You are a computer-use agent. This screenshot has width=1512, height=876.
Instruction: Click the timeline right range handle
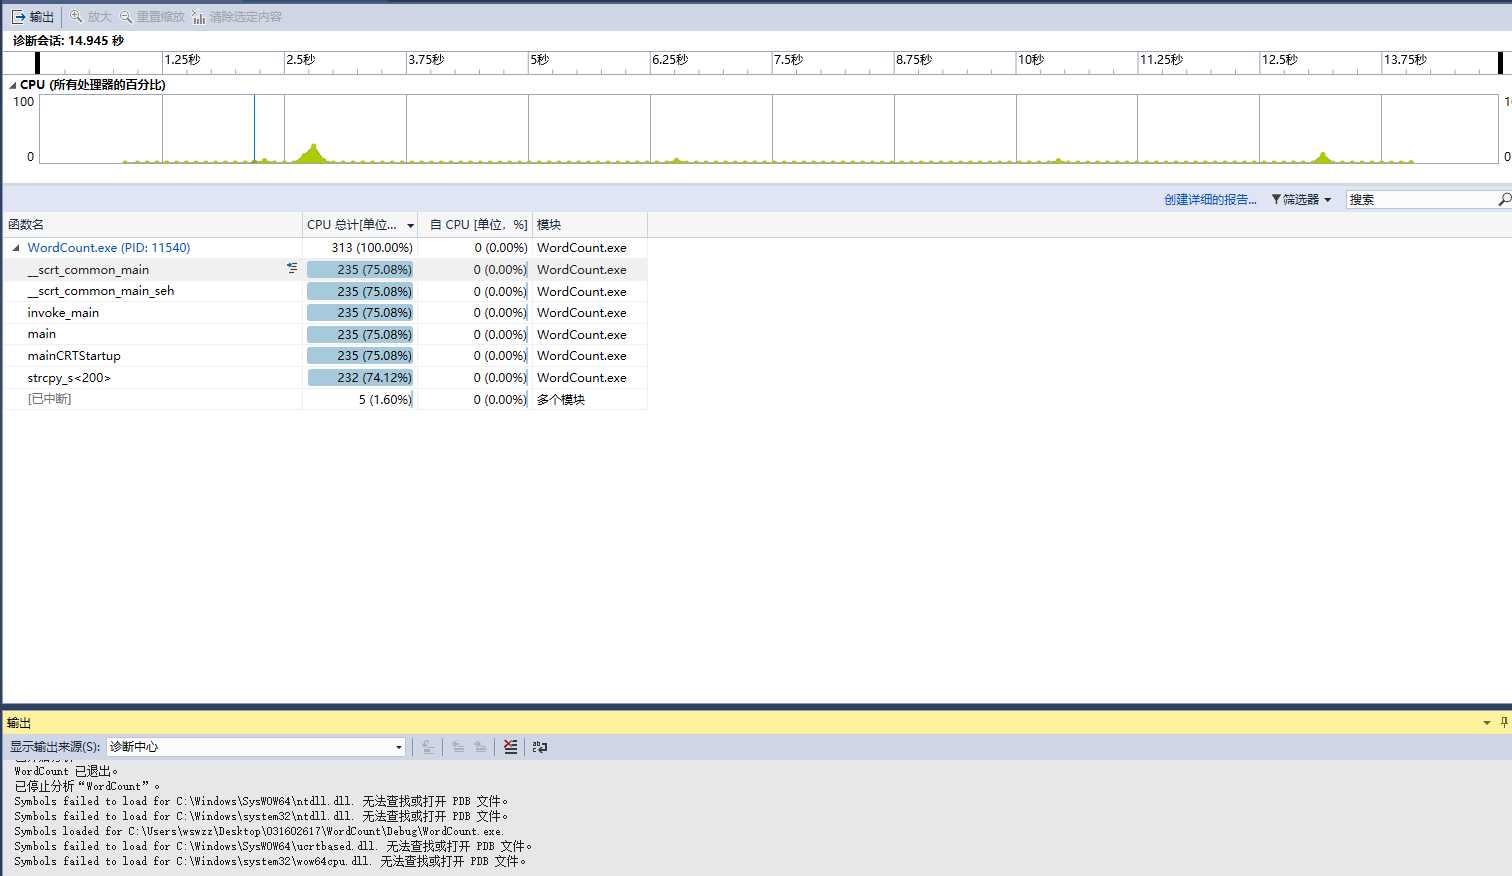pyautogui.click(x=1500, y=62)
